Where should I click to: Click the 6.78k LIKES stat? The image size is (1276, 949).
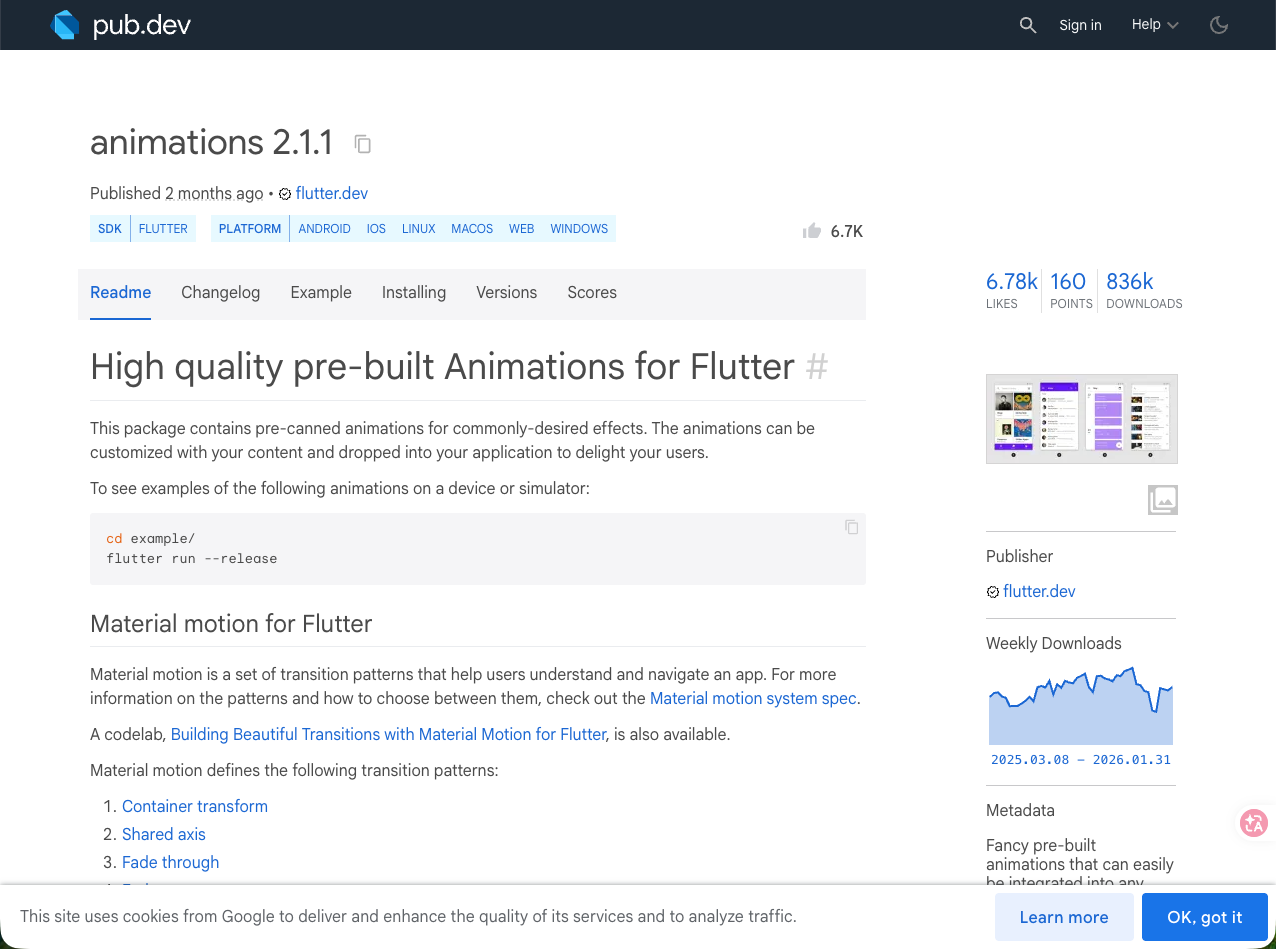[1012, 290]
